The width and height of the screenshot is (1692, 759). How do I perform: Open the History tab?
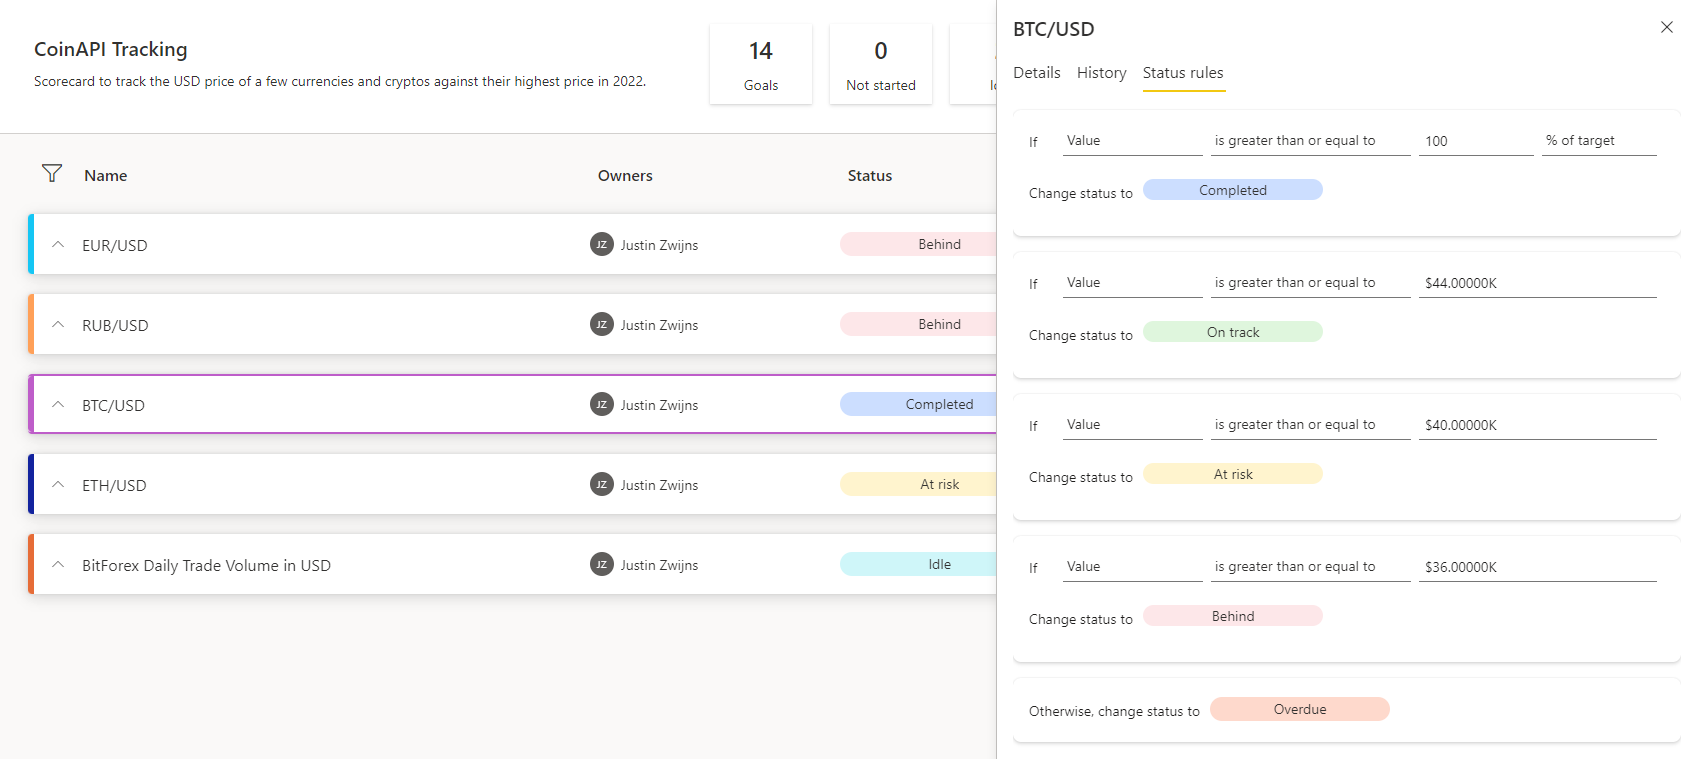1101,73
